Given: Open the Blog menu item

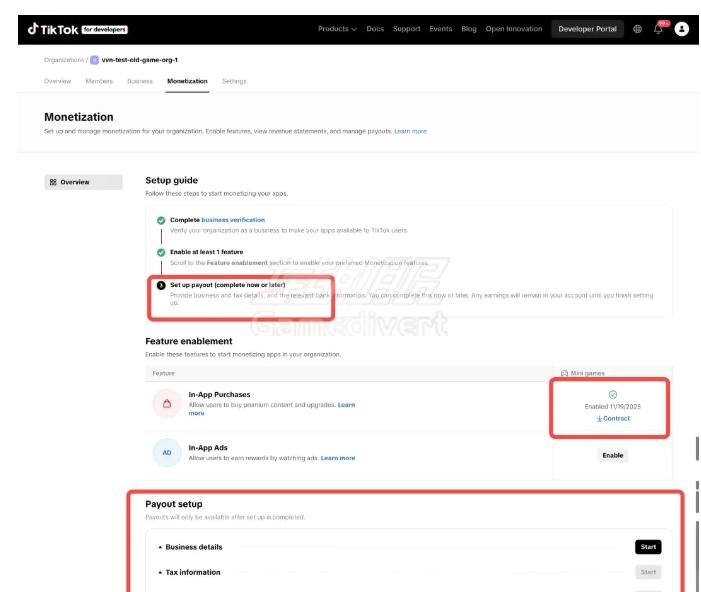Looking at the screenshot, I should [x=469, y=29].
